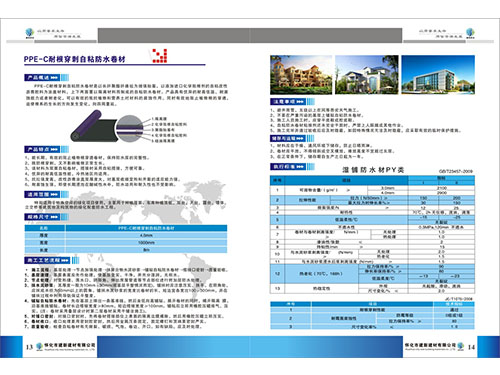Click the globe logo at top-right header

point(470,33)
